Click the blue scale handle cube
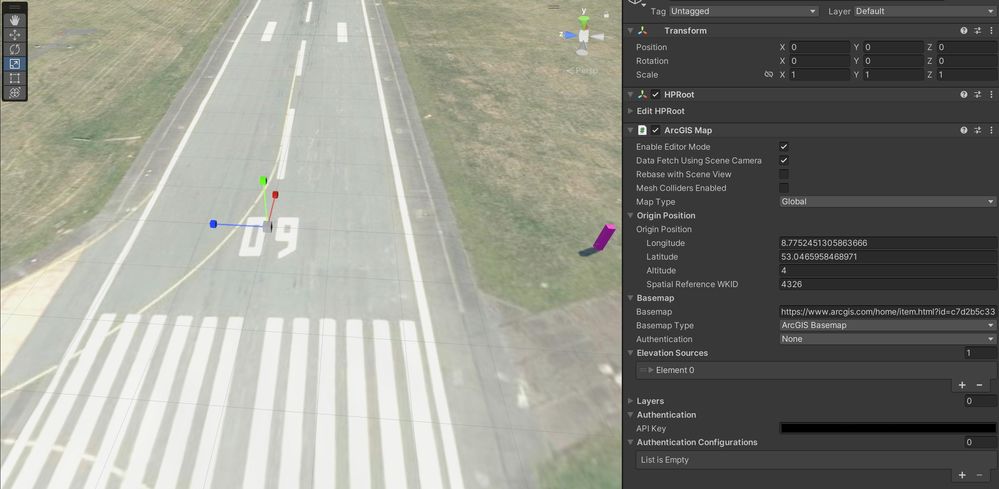The height and width of the screenshot is (489, 999). pyautogui.click(x=213, y=223)
